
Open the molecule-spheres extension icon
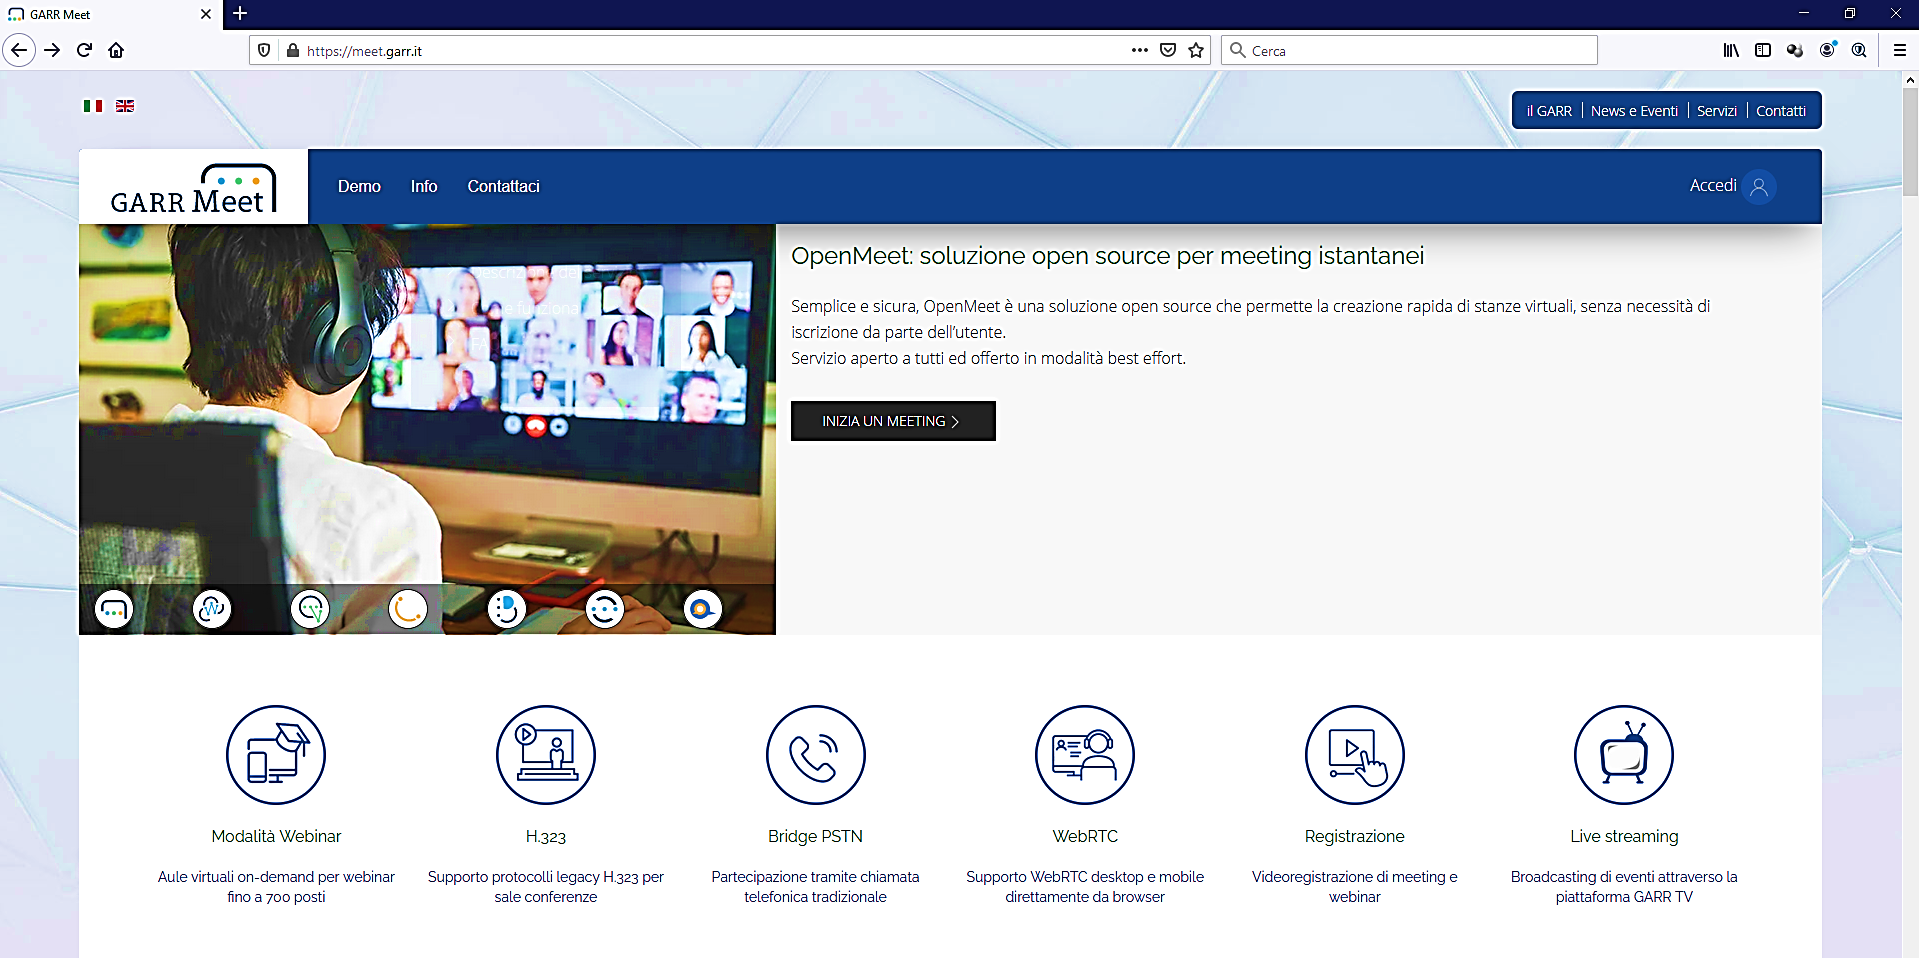point(1795,50)
